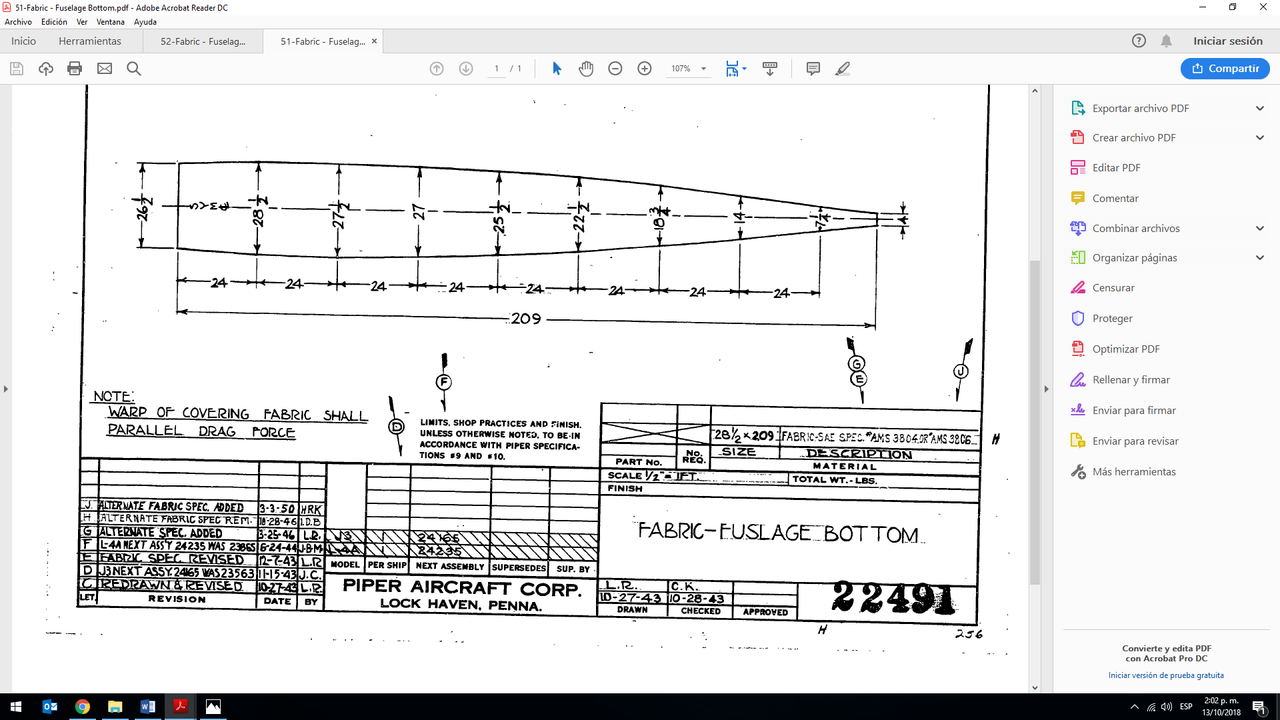Click the Save file icon
Screen dimensions: 1280x720
[x=16, y=68]
